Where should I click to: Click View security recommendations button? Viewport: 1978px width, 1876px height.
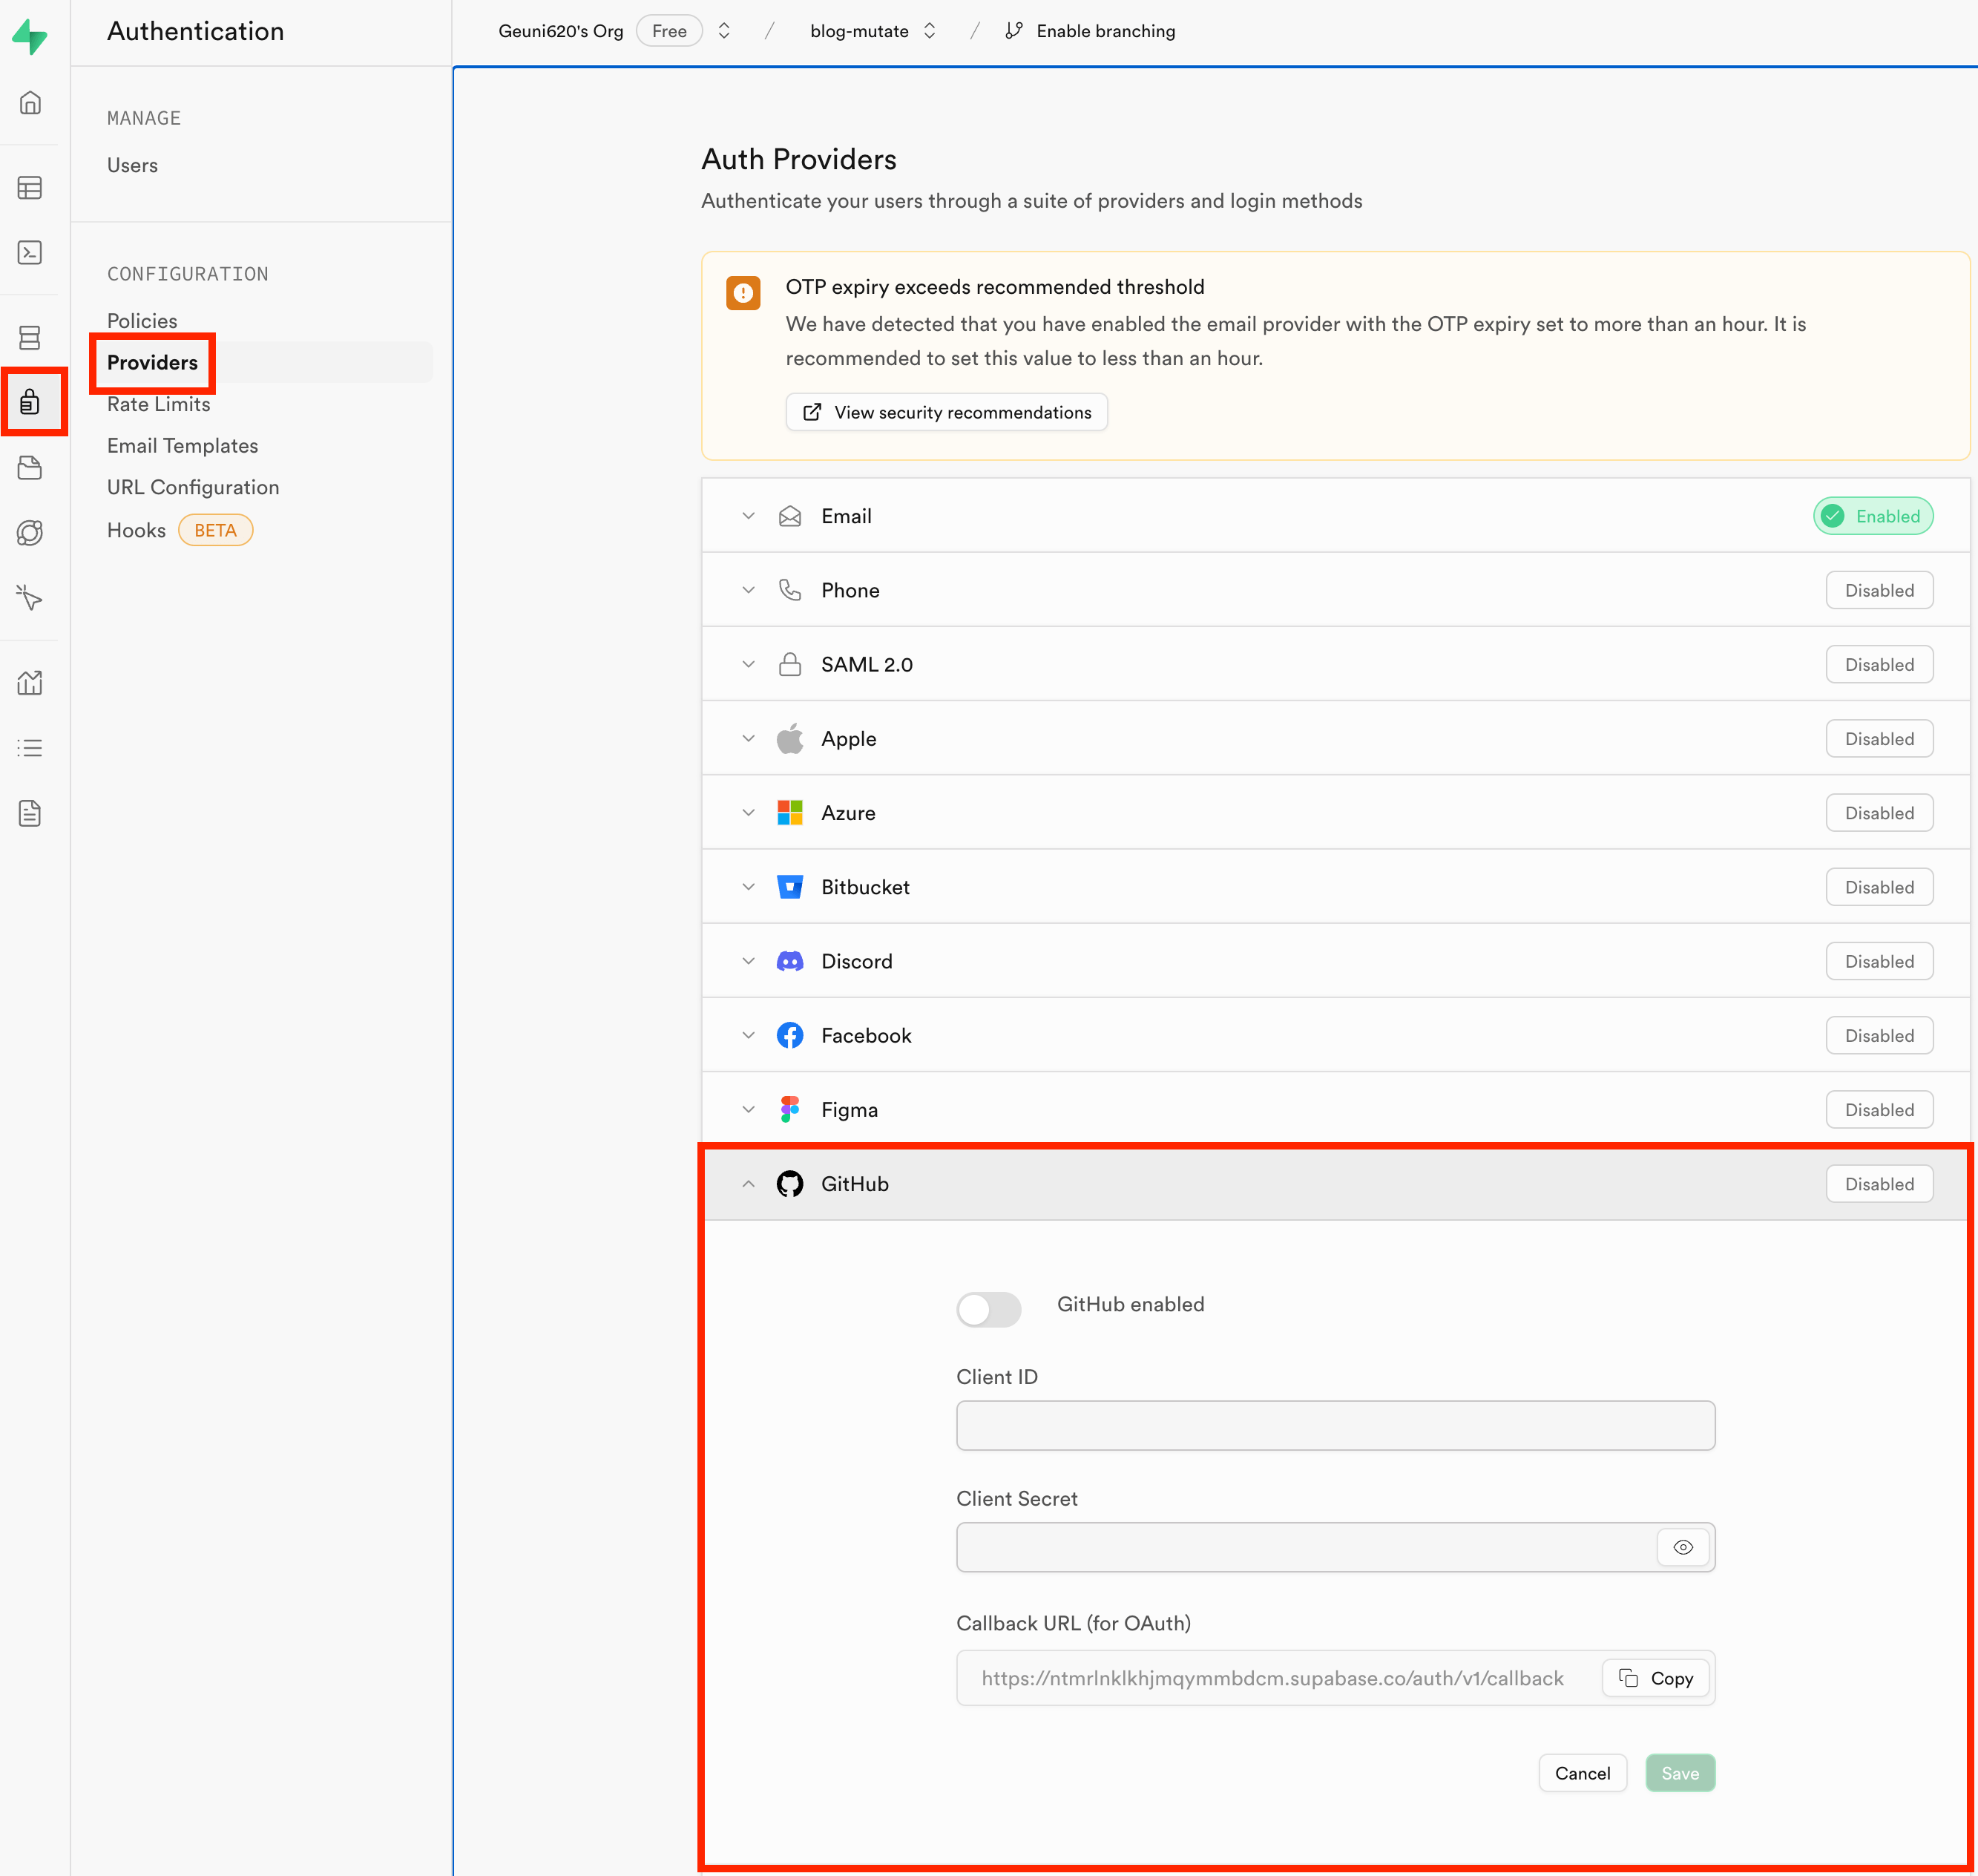tap(946, 412)
